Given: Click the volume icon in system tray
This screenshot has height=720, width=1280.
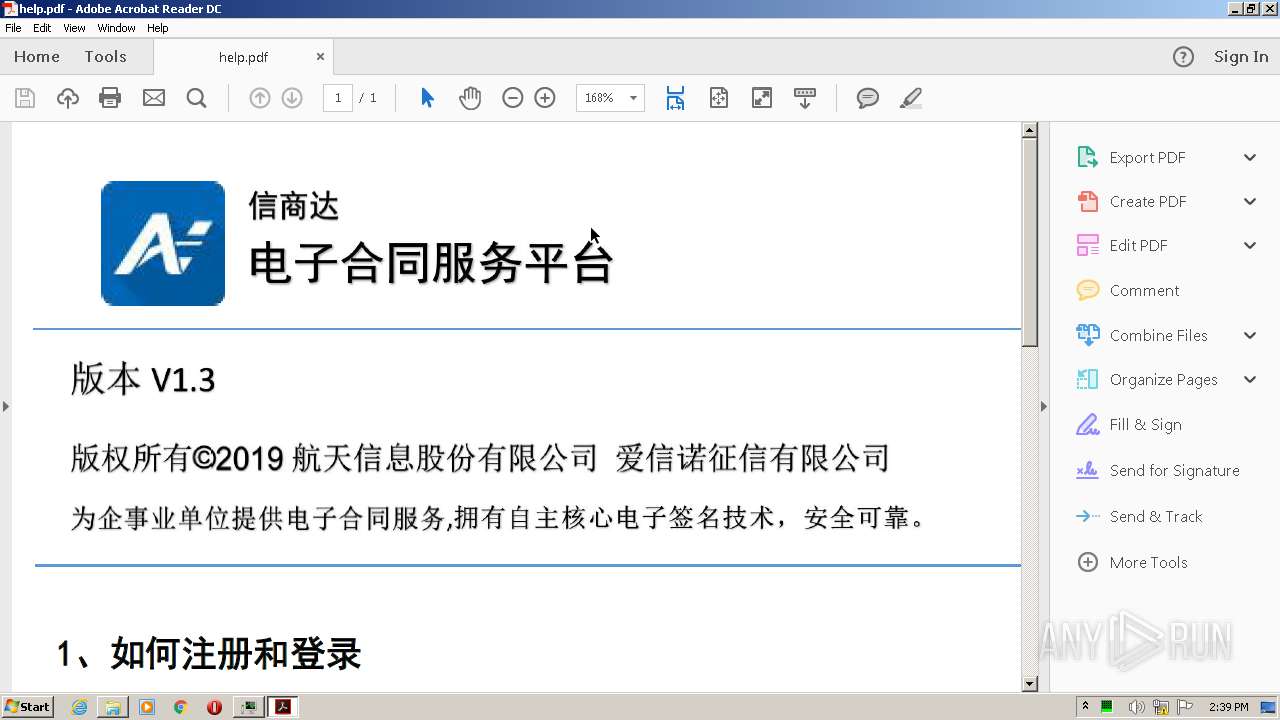Looking at the screenshot, I should (x=1137, y=707).
